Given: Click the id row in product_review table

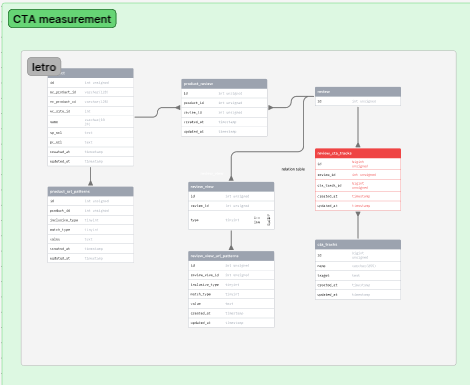Looking at the screenshot, I should click(x=224, y=93).
